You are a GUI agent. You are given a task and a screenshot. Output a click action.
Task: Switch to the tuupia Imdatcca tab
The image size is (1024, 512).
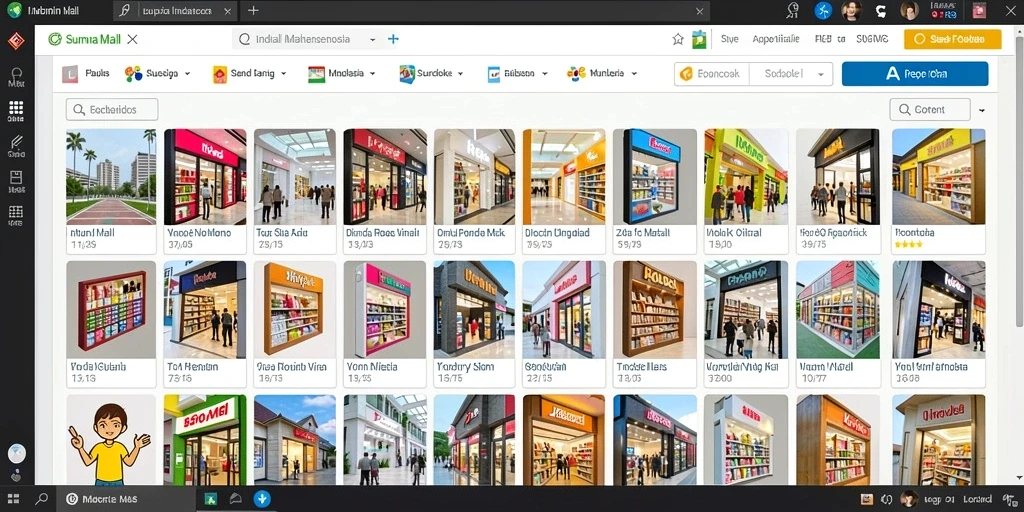tap(176, 10)
